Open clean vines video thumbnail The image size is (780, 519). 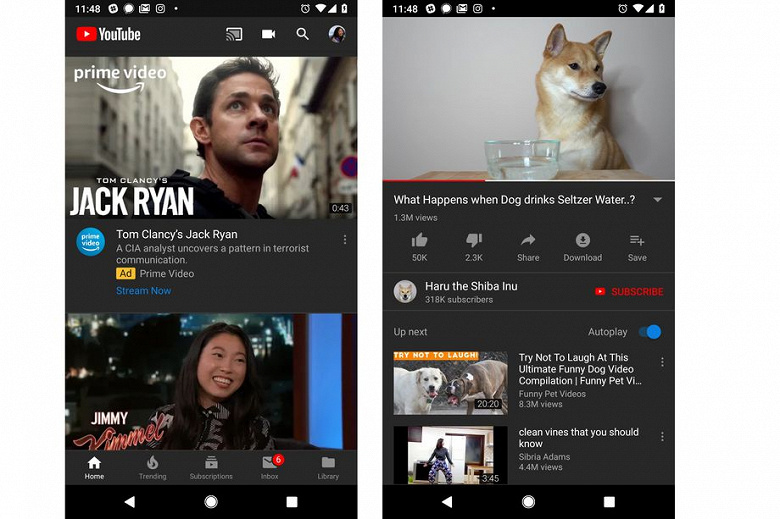click(x=451, y=455)
